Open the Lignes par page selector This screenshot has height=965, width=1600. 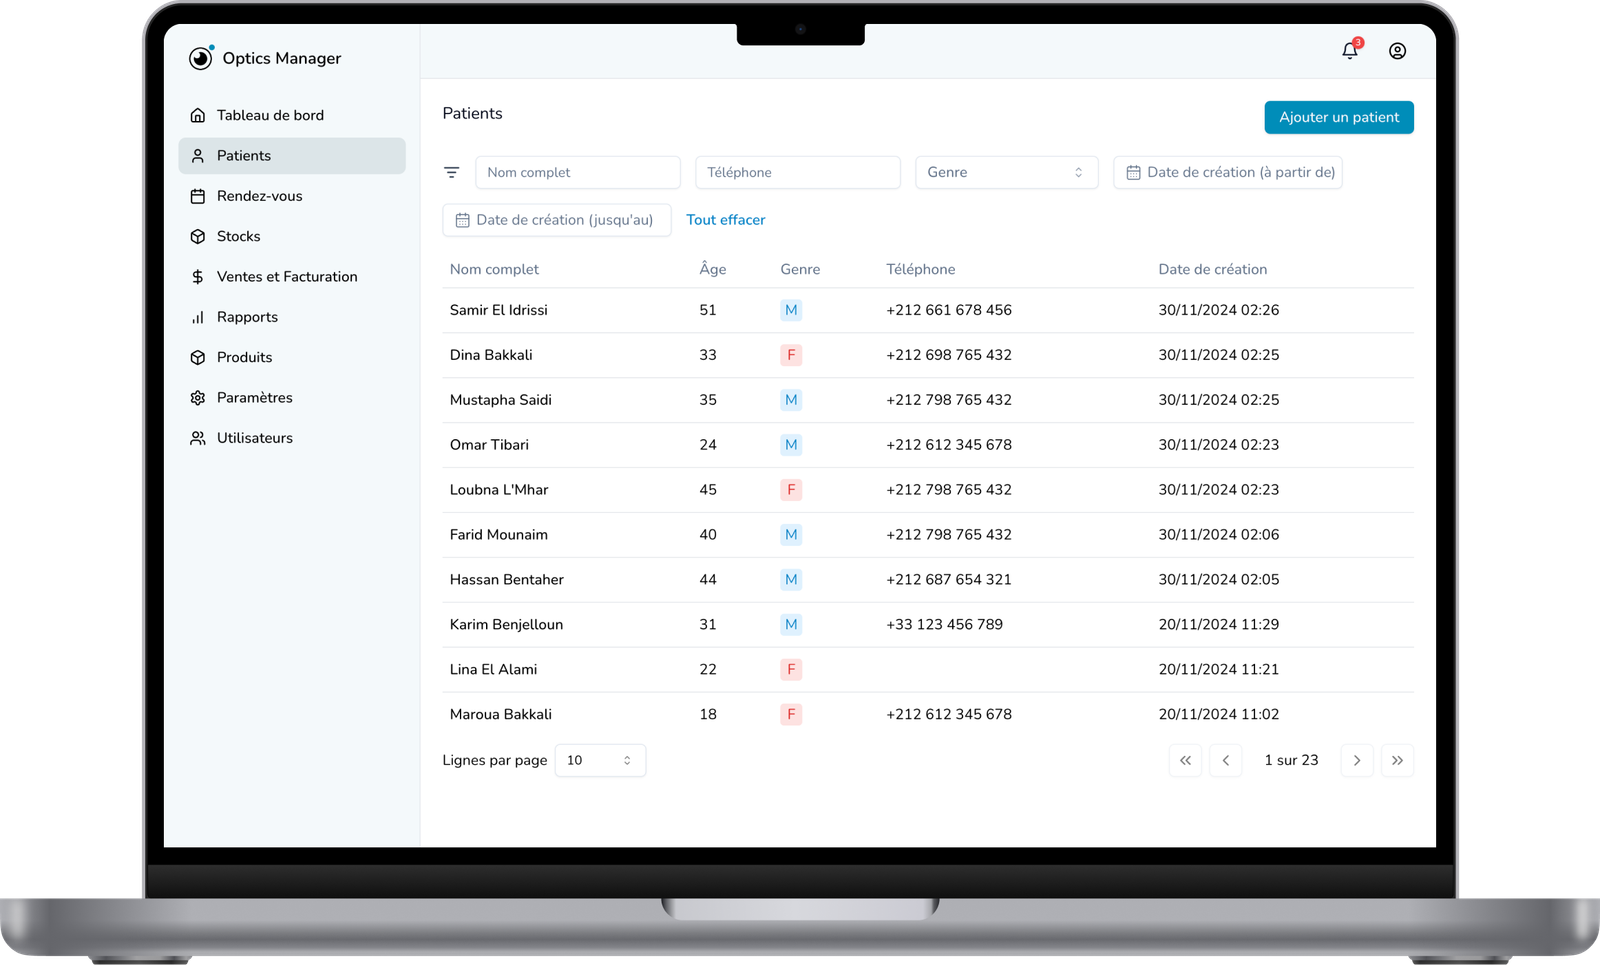pos(600,760)
